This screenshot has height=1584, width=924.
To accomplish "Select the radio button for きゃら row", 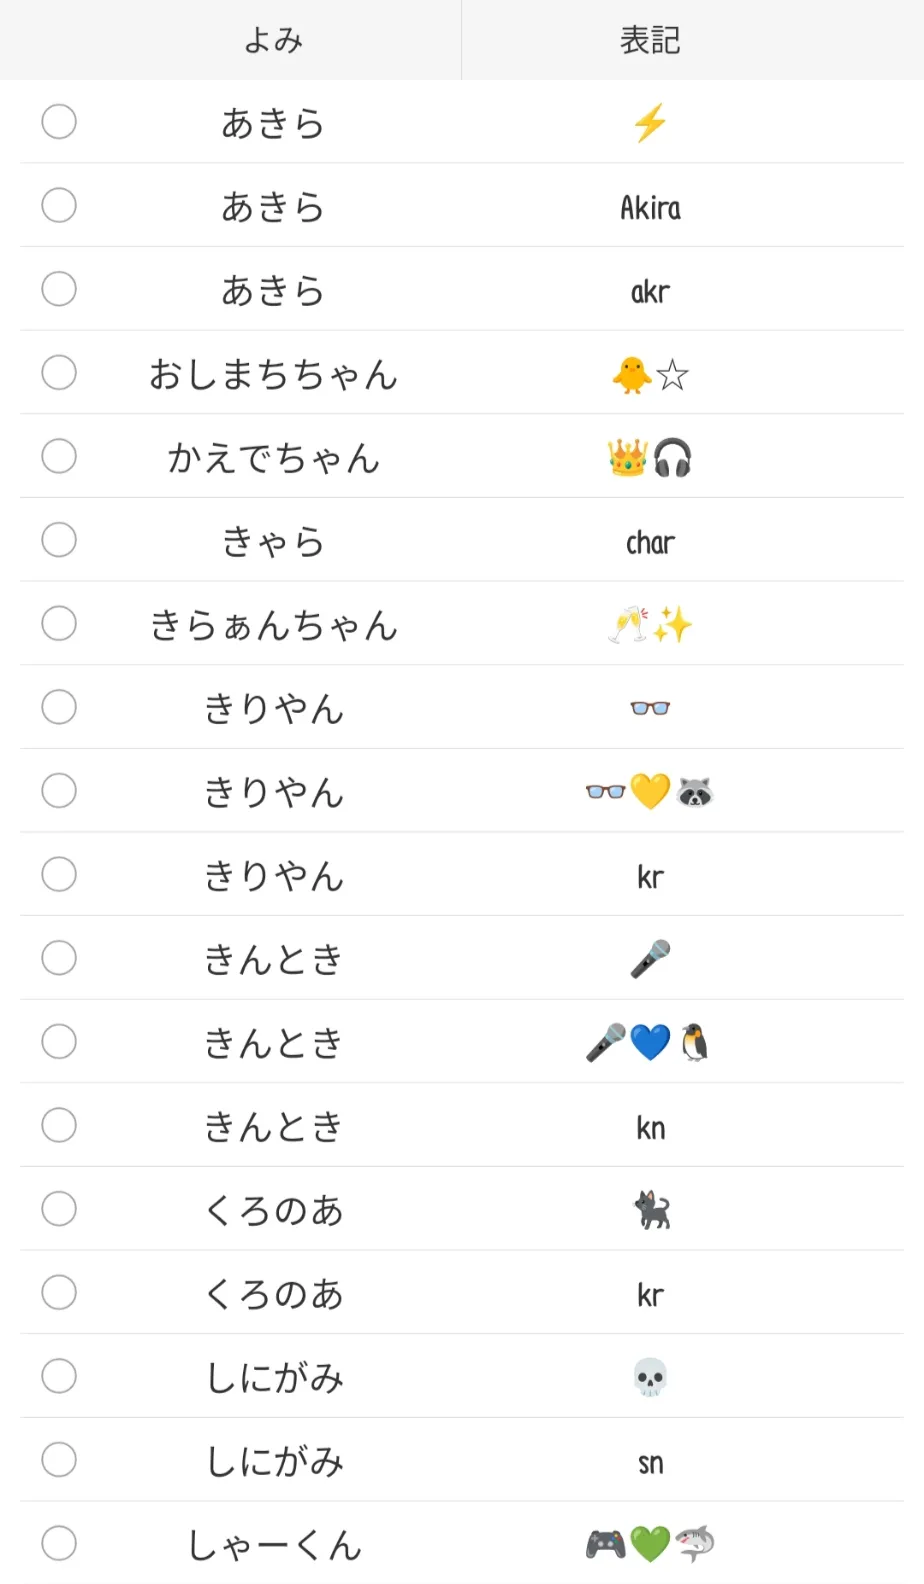I will pyautogui.click(x=59, y=540).
